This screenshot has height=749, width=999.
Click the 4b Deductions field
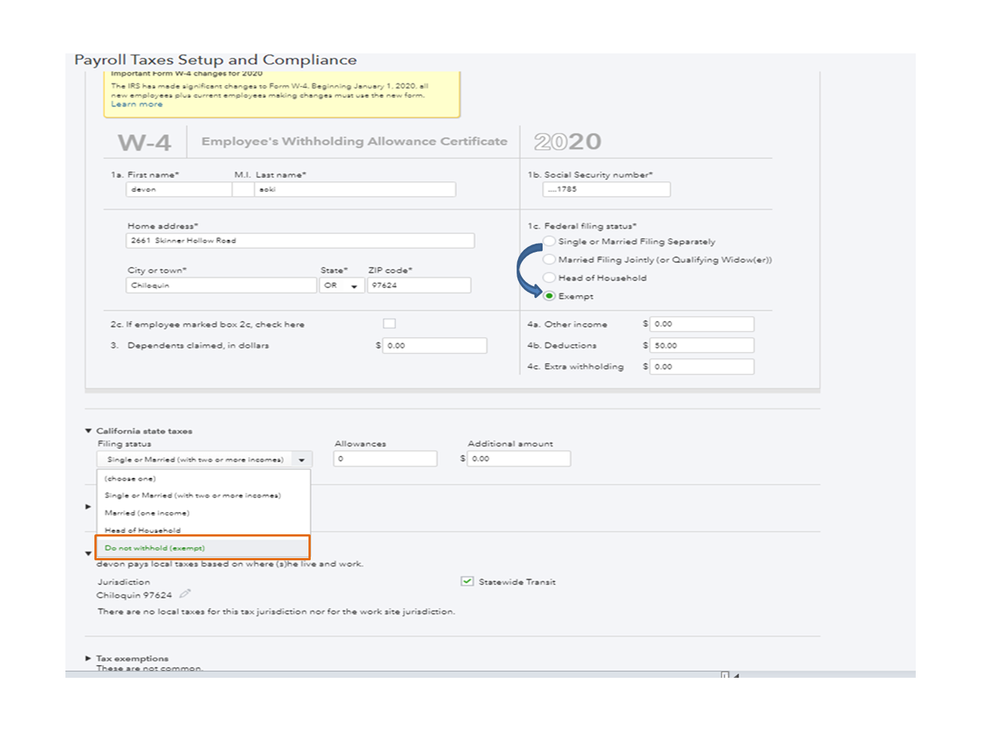702,345
